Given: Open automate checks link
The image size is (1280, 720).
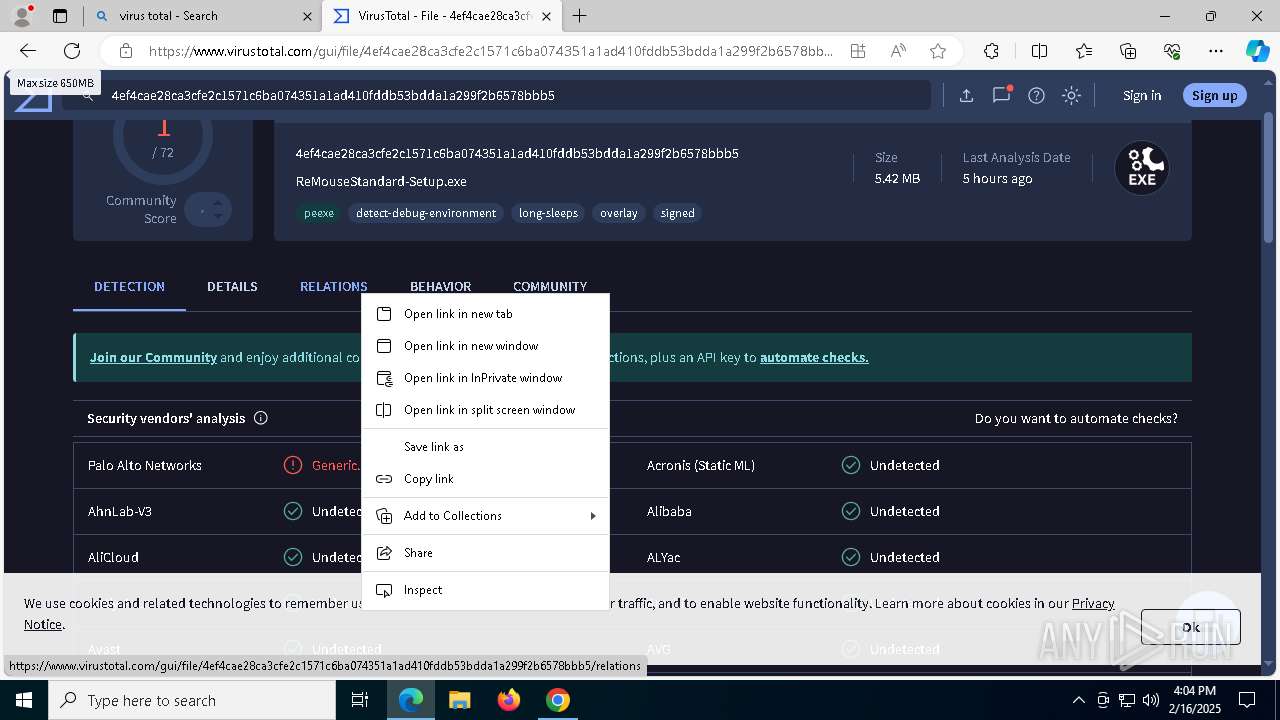Looking at the screenshot, I should coord(814,357).
